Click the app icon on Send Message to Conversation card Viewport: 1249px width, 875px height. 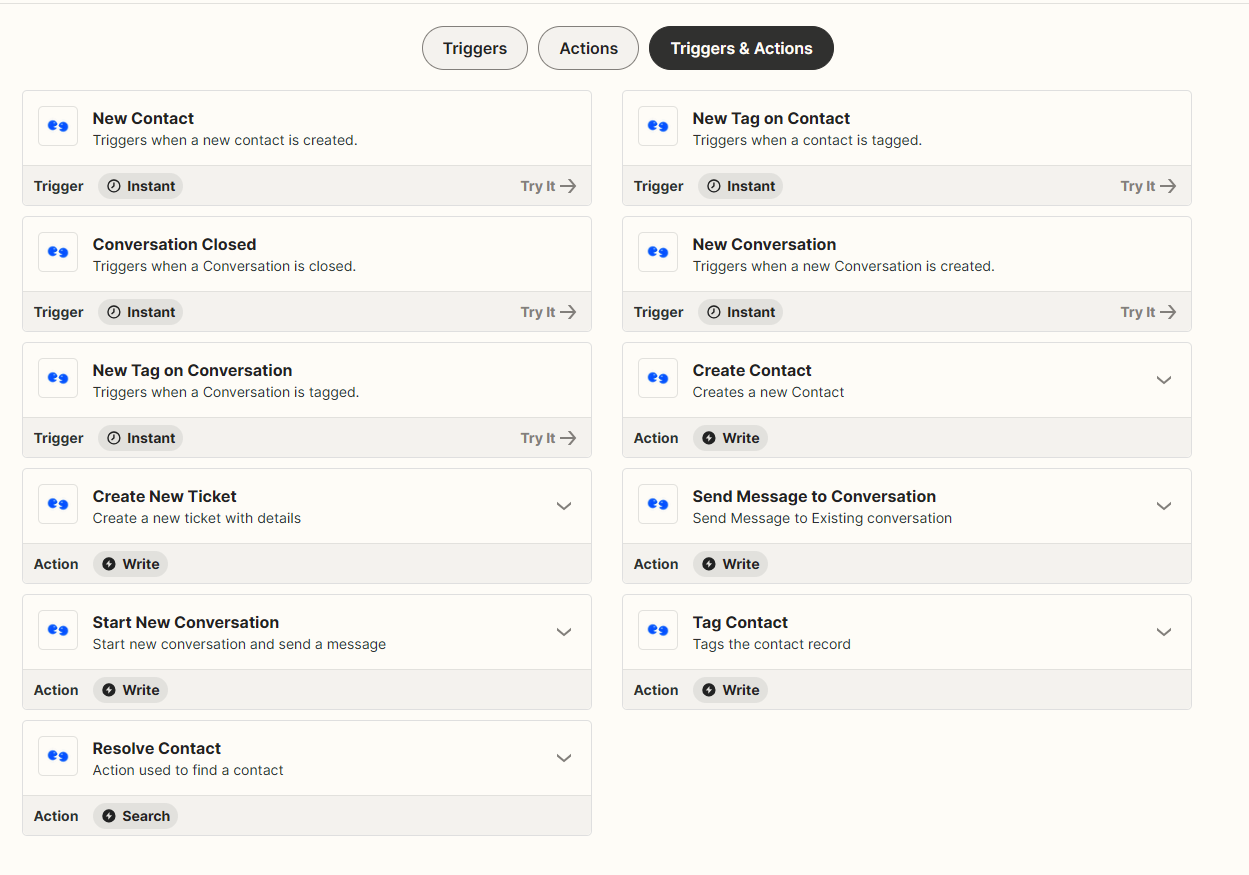[658, 505]
